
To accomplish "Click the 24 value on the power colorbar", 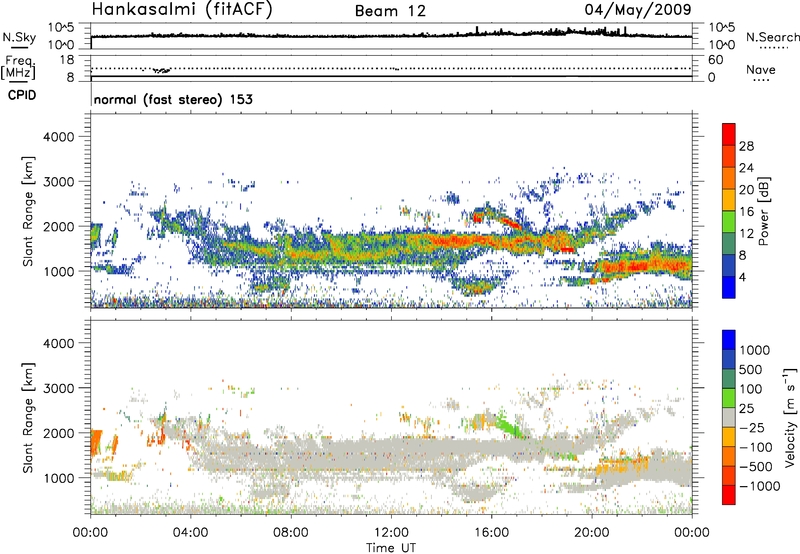I will pos(746,168).
